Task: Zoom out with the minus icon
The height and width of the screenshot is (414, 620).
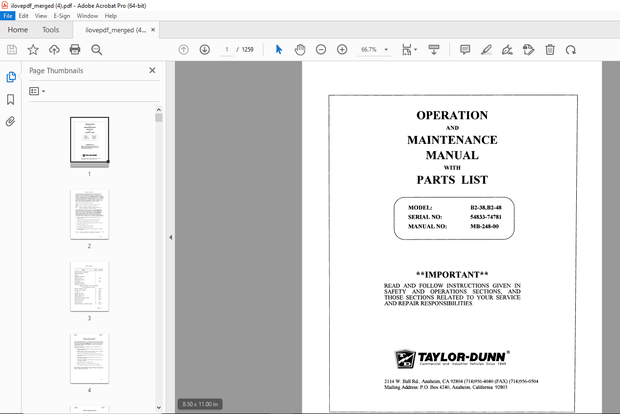Action: coord(321,50)
